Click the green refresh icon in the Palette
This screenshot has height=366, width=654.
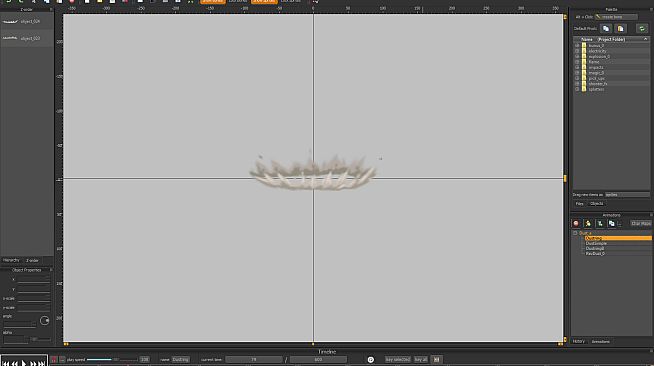point(641,28)
